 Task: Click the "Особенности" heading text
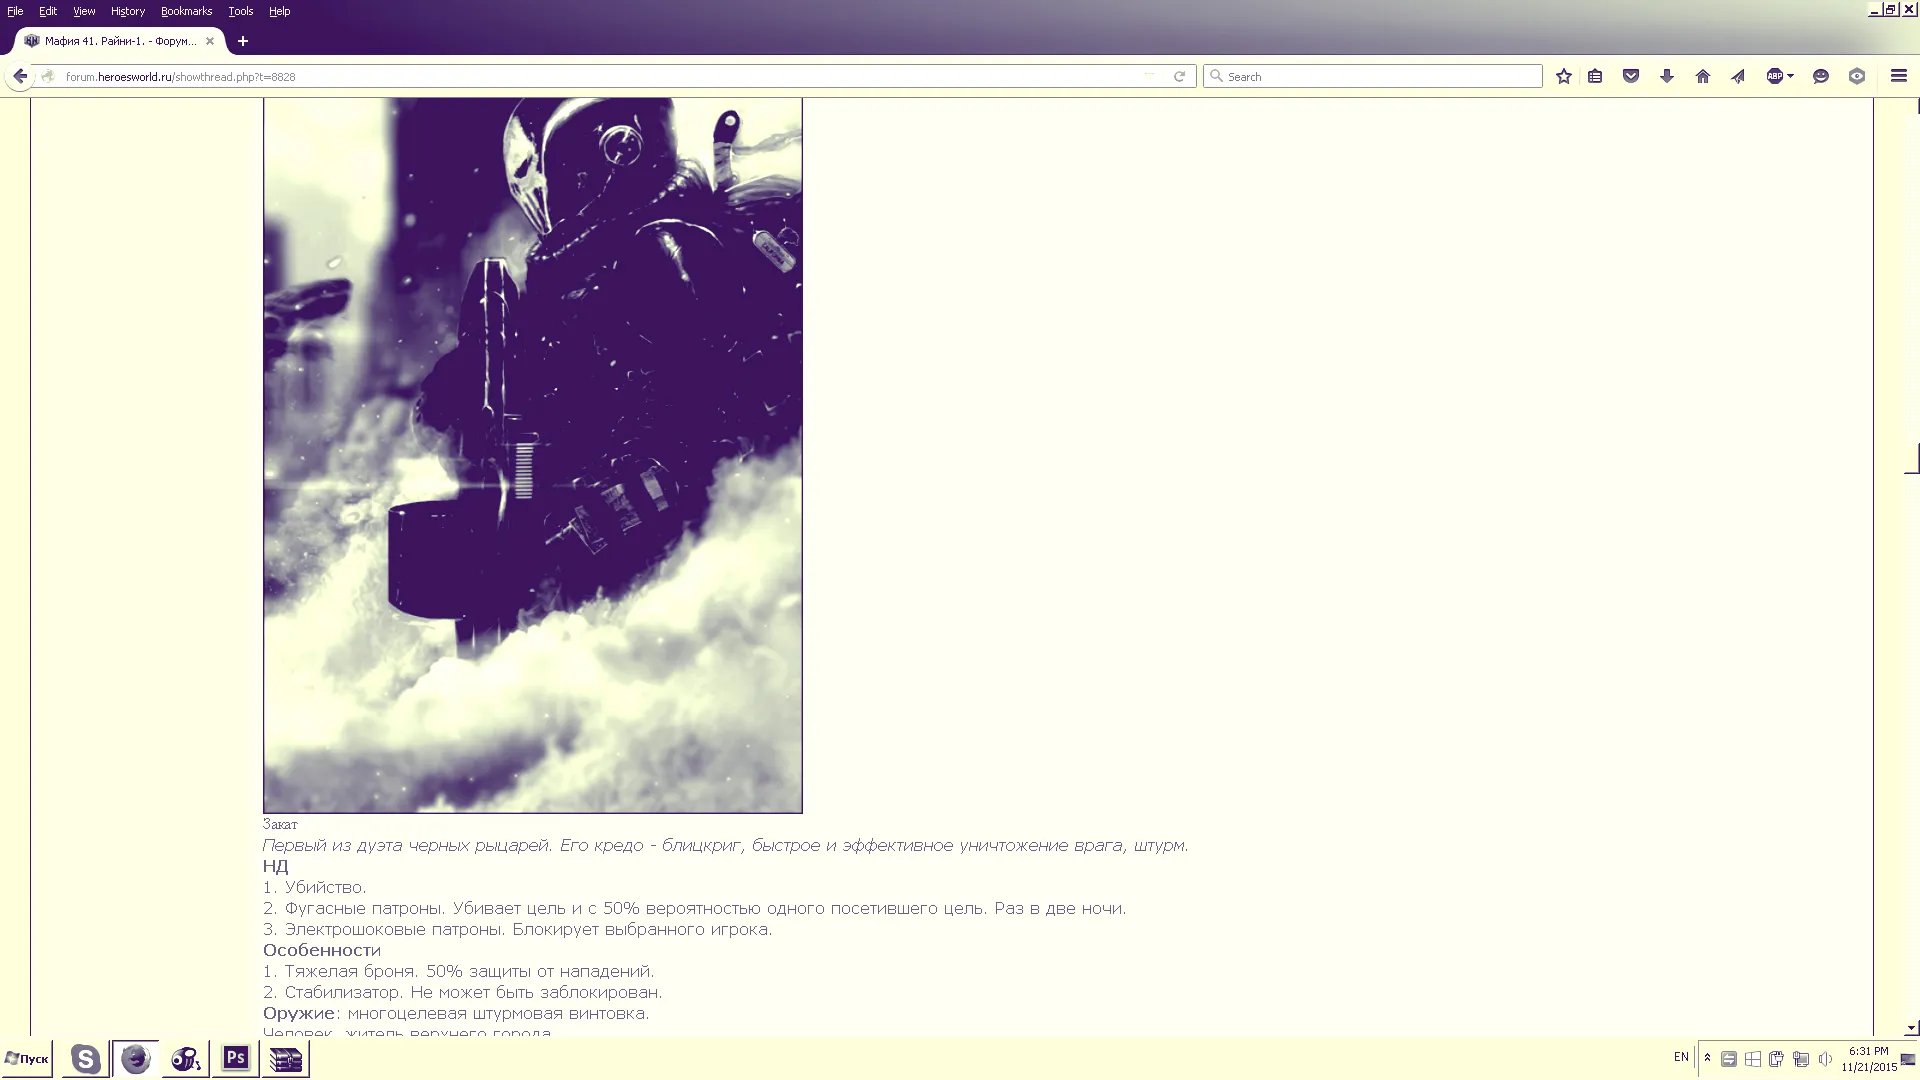[321, 950]
